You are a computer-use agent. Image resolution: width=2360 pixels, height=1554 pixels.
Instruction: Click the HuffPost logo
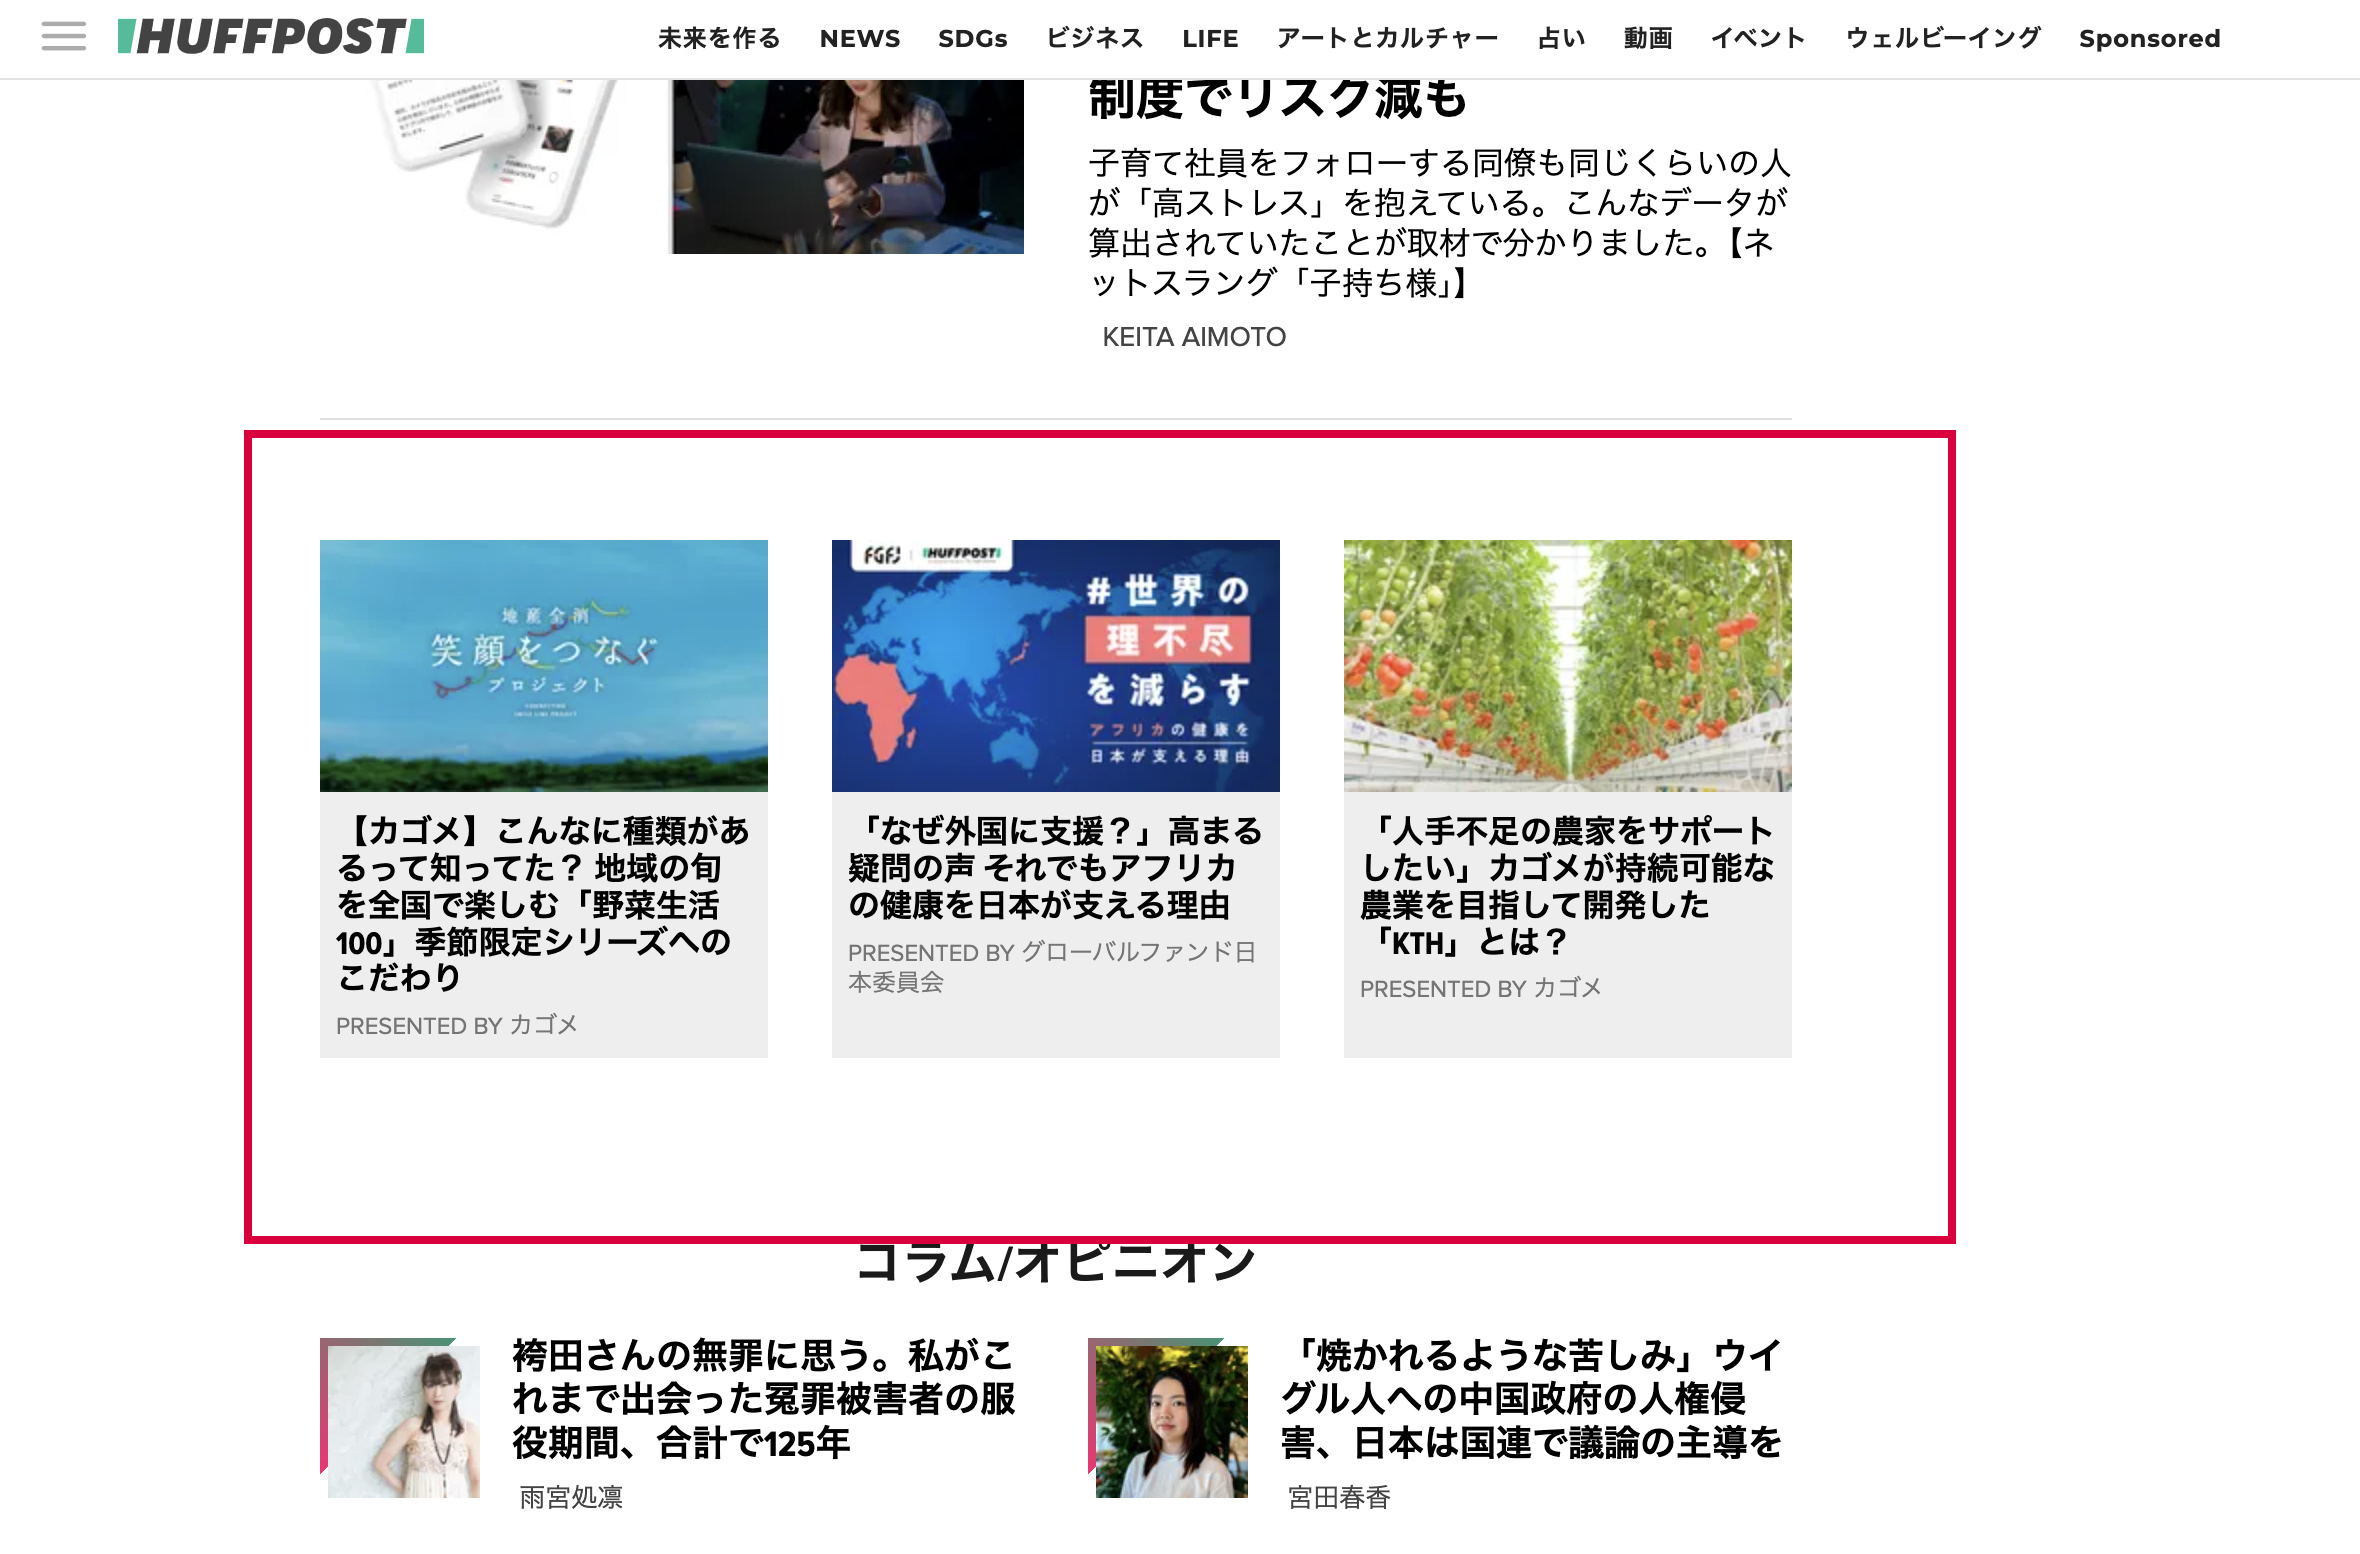pos(271,37)
